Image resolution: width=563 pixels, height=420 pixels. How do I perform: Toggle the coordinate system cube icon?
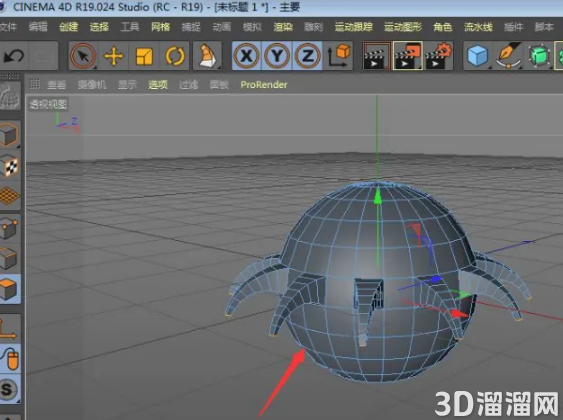(338, 56)
